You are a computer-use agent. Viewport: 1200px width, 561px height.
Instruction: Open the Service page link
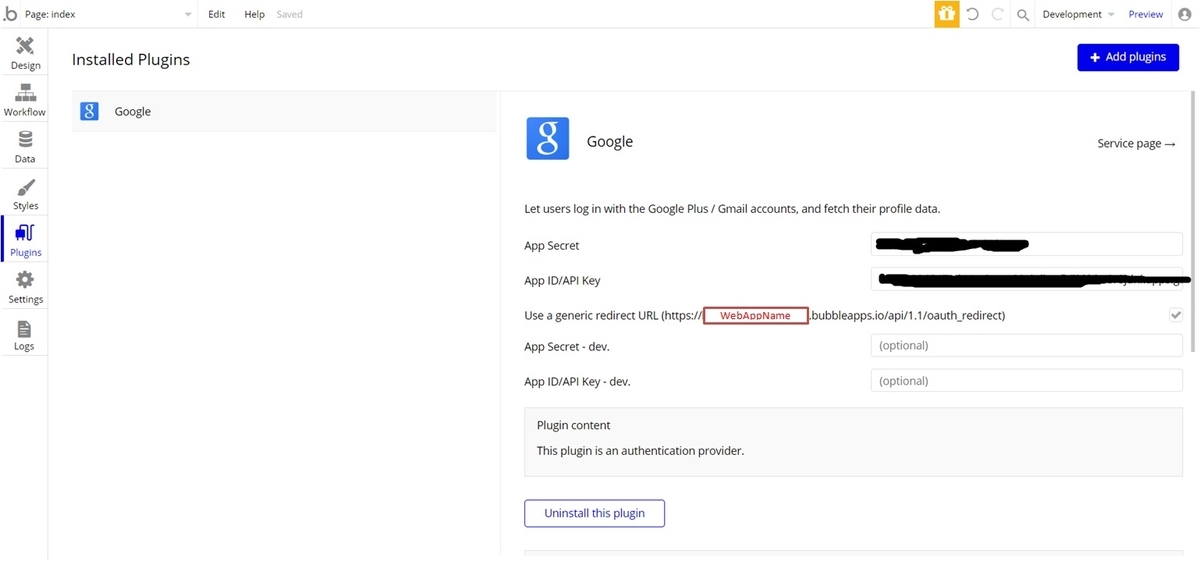coord(1136,144)
